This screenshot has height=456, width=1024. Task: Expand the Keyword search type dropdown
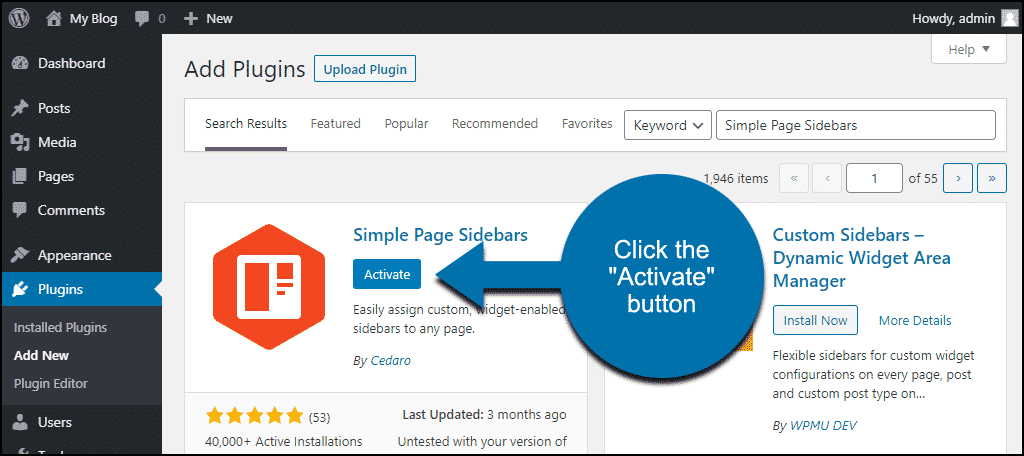pyautogui.click(x=667, y=125)
